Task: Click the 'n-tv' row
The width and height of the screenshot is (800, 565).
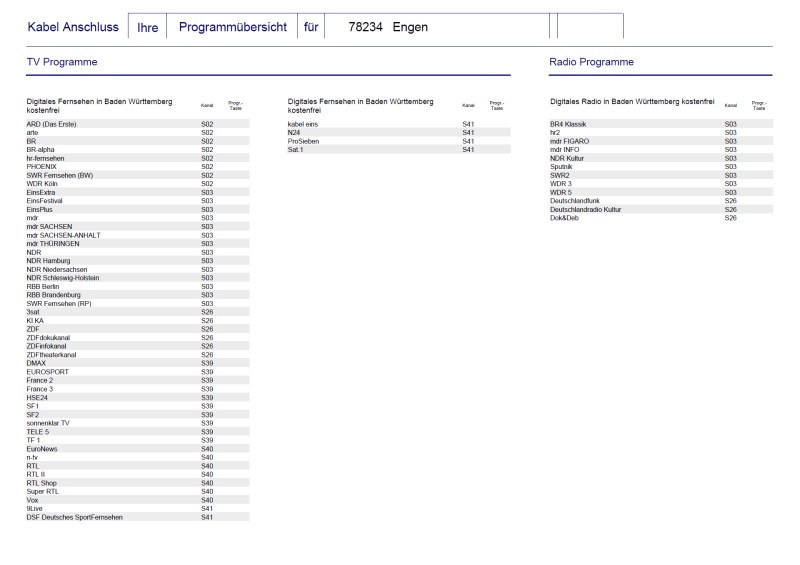Action: click(x=138, y=457)
